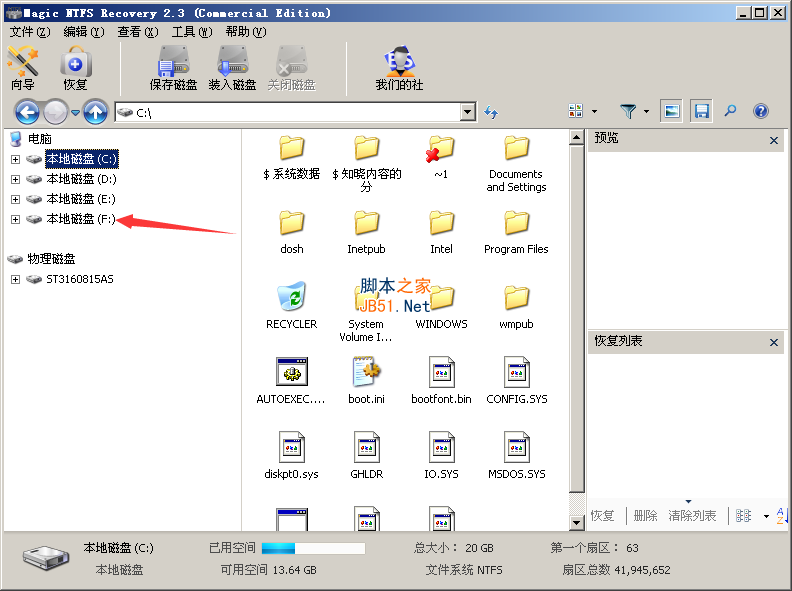Select the 物理磁盘 tree heading
This screenshot has height=591, width=792.
click(51, 259)
